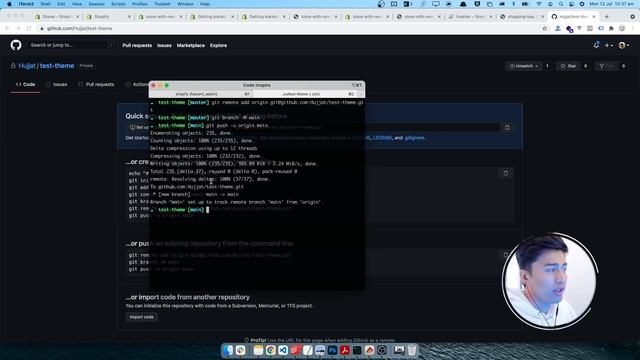640x360 pixels.
Task: Click 'Delta compression using up to 12 threads' line
Action: 203,149
